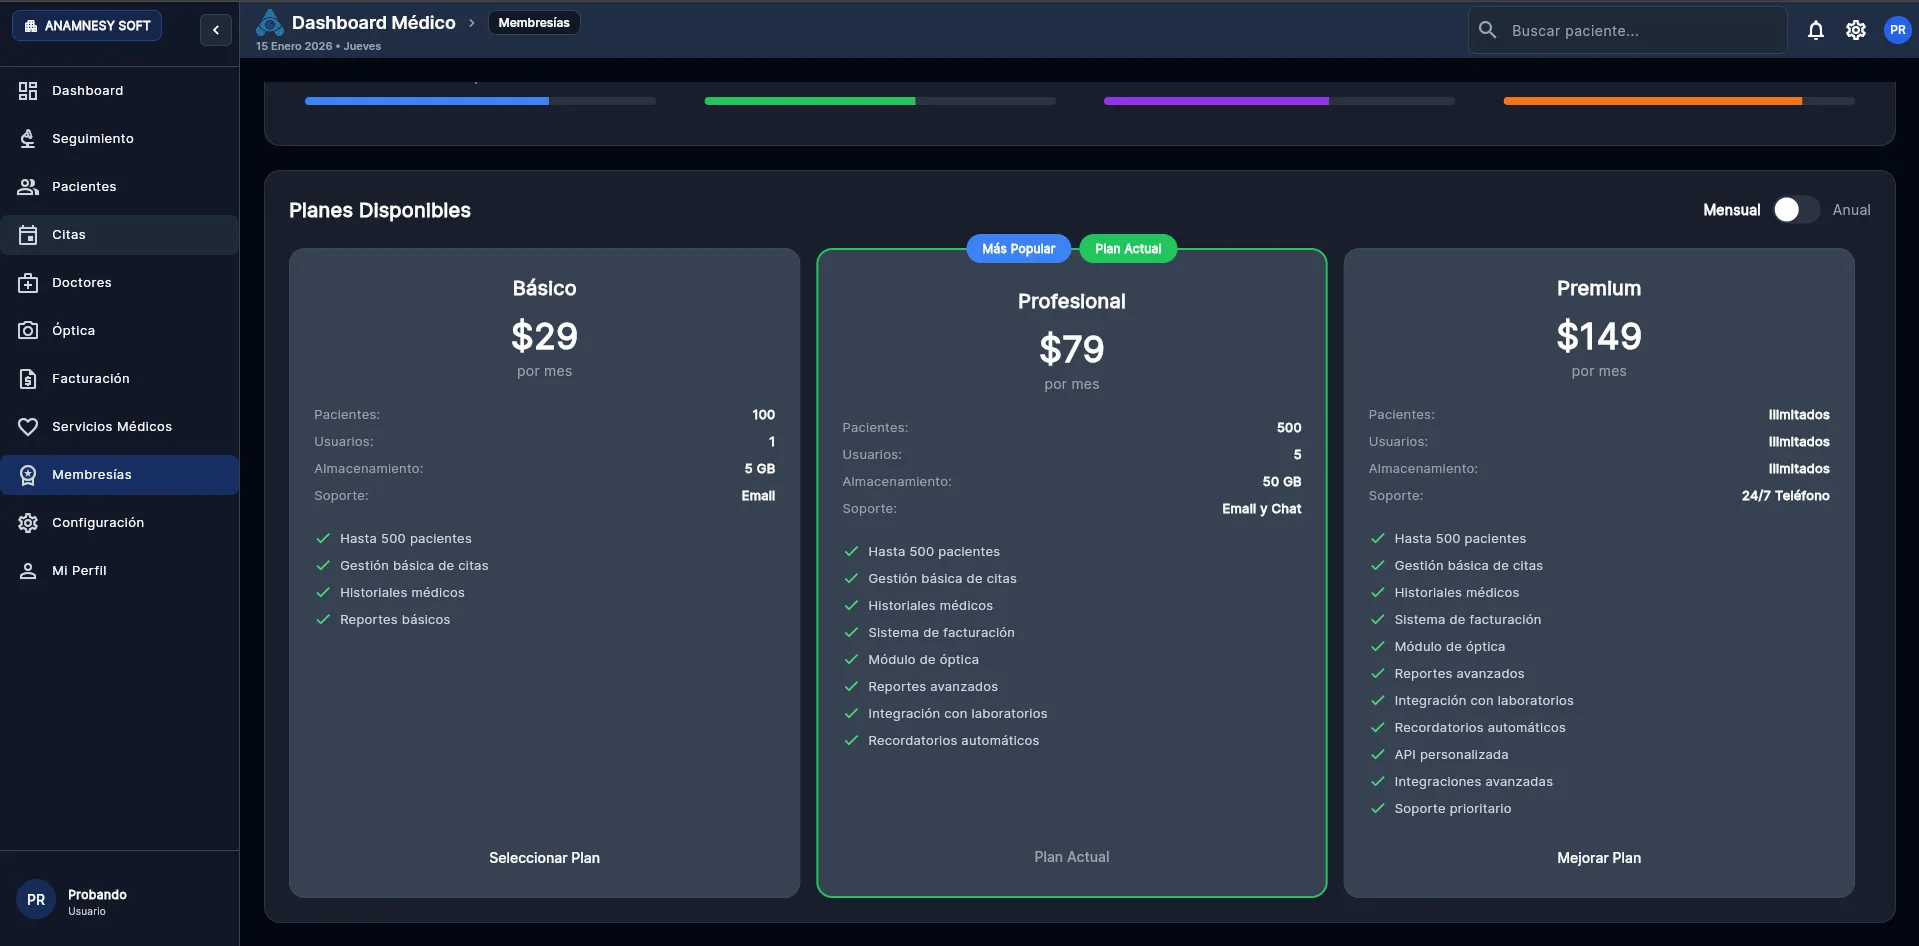The image size is (1919, 946).
Task: Click the Mensual label
Action: [1731, 210]
